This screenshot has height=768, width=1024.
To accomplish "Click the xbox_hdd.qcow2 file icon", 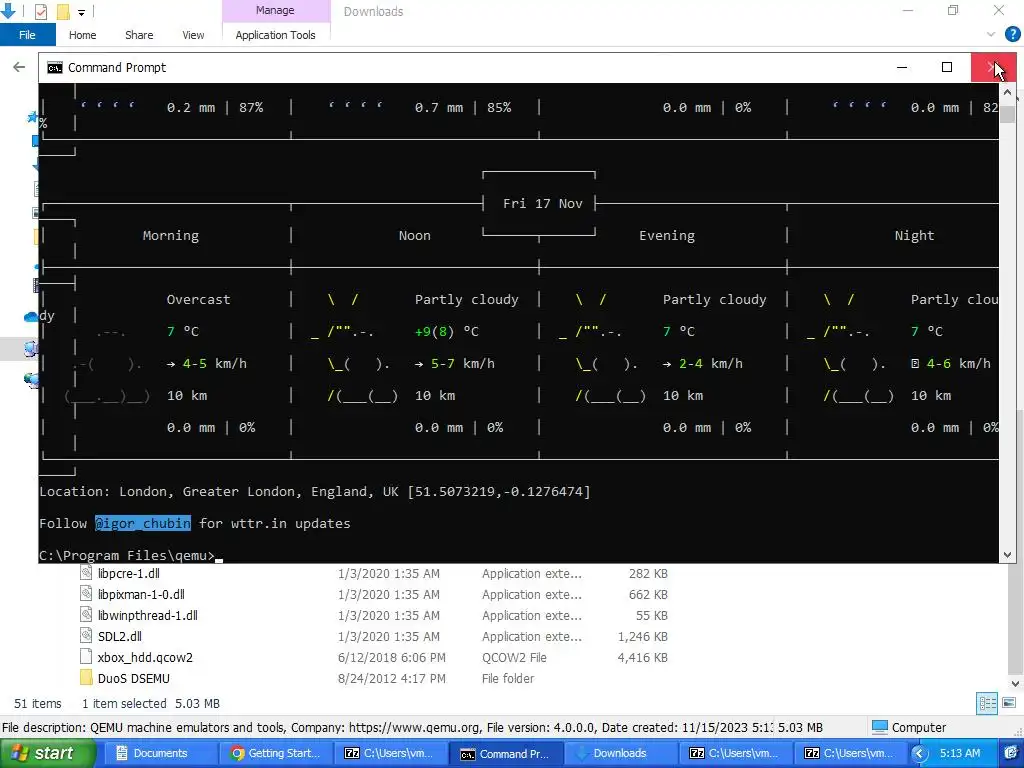I will 86,657.
